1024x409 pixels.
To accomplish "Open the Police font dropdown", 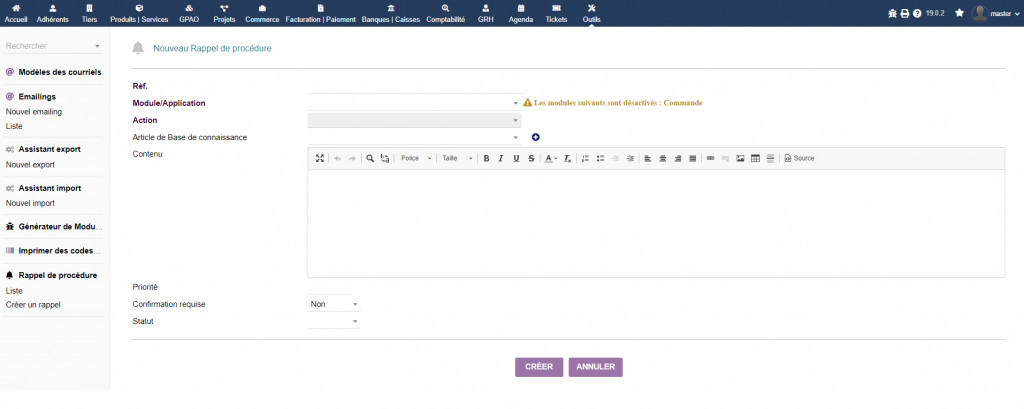I will pos(416,158).
